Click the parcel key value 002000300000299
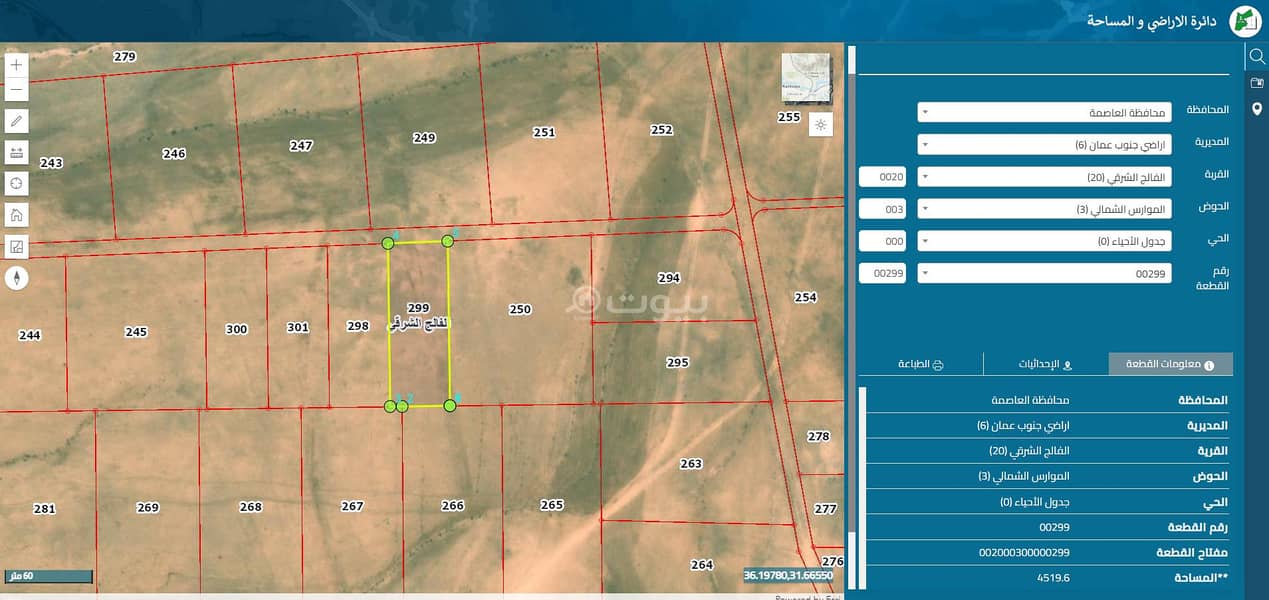This screenshot has width=1269, height=600. [1024, 553]
